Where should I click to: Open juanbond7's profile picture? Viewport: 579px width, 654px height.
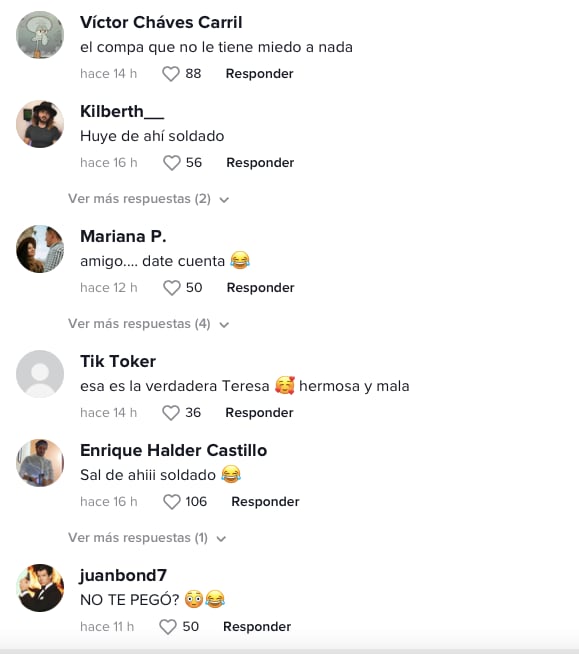[40, 588]
